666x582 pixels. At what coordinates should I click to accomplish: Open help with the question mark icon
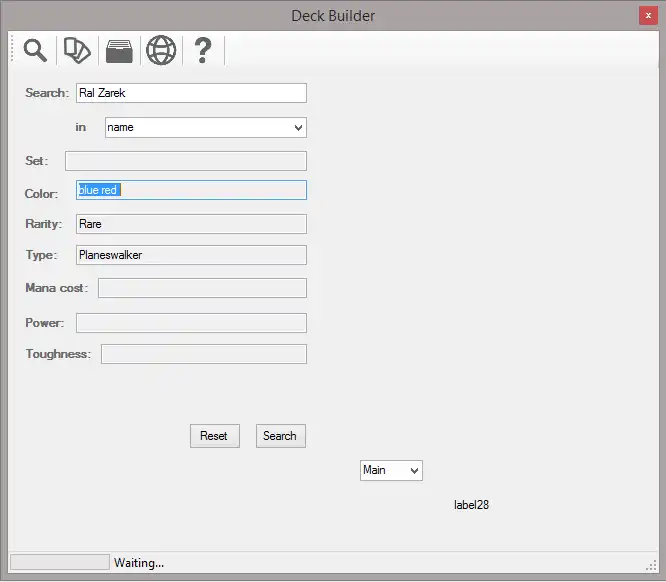coord(203,51)
